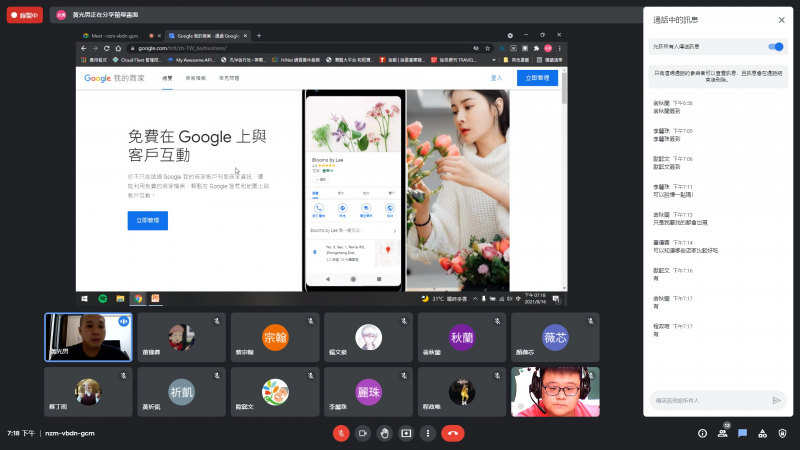
Task: Click the google.com address bar in shared browser
Action: (301, 48)
